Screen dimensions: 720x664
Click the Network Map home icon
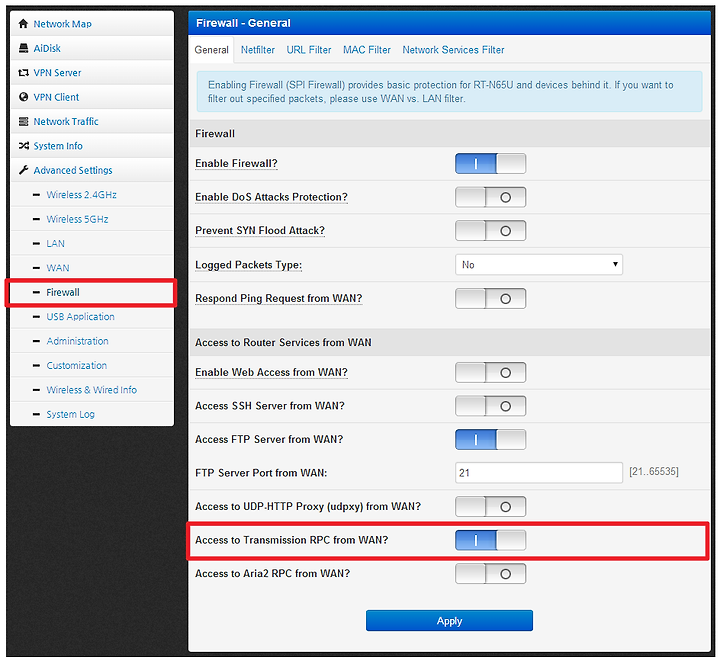click(23, 24)
